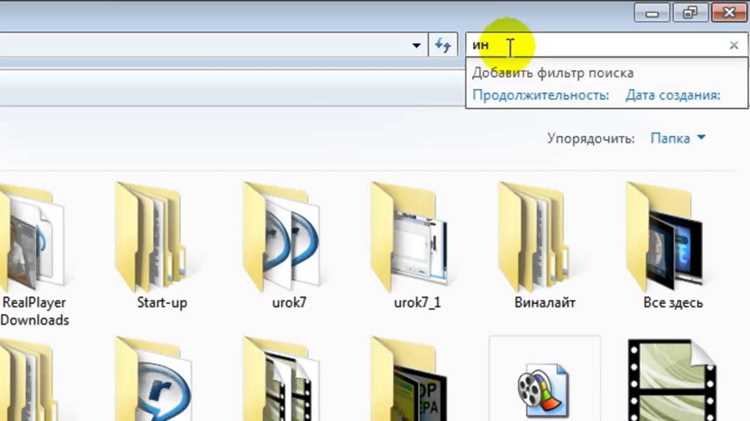Close the Explorer window

click(729, 12)
